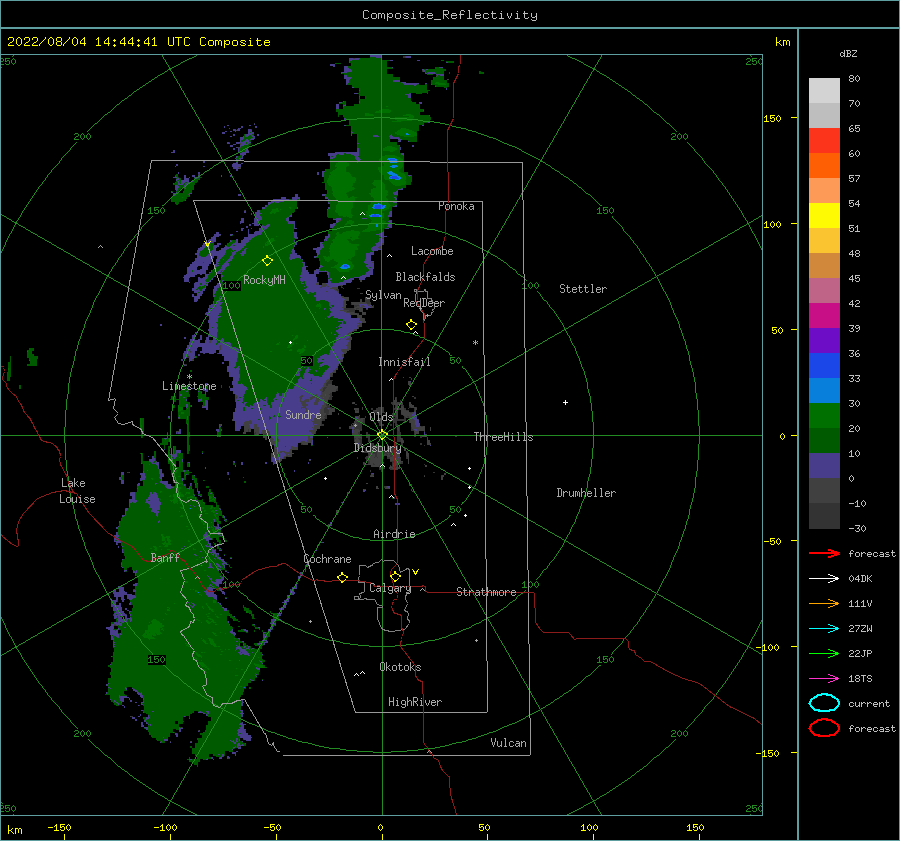This screenshot has height=841, width=900.
Task: Select the bright green 30 dBZ swatch
Action: pos(824,415)
